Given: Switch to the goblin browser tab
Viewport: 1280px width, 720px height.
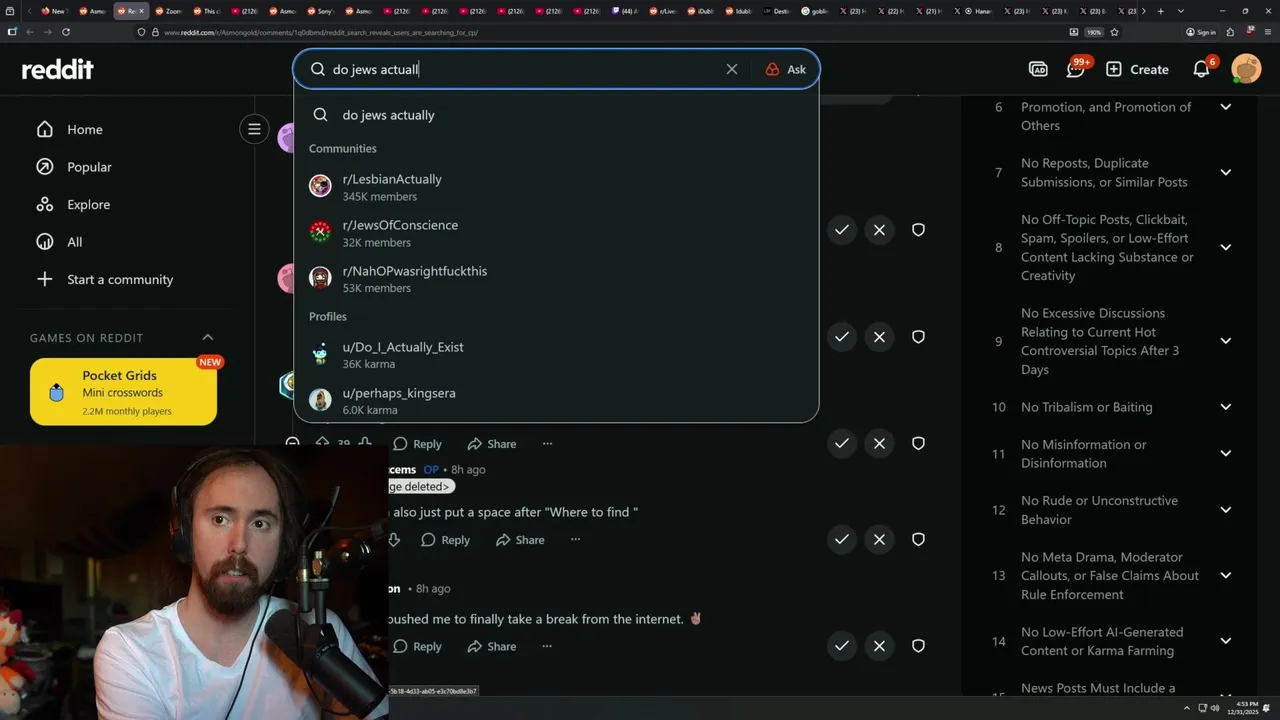Looking at the screenshot, I should point(814,11).
